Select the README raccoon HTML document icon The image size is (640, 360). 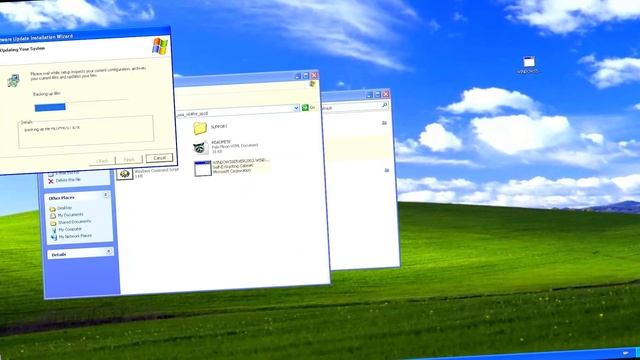[200, 147]
